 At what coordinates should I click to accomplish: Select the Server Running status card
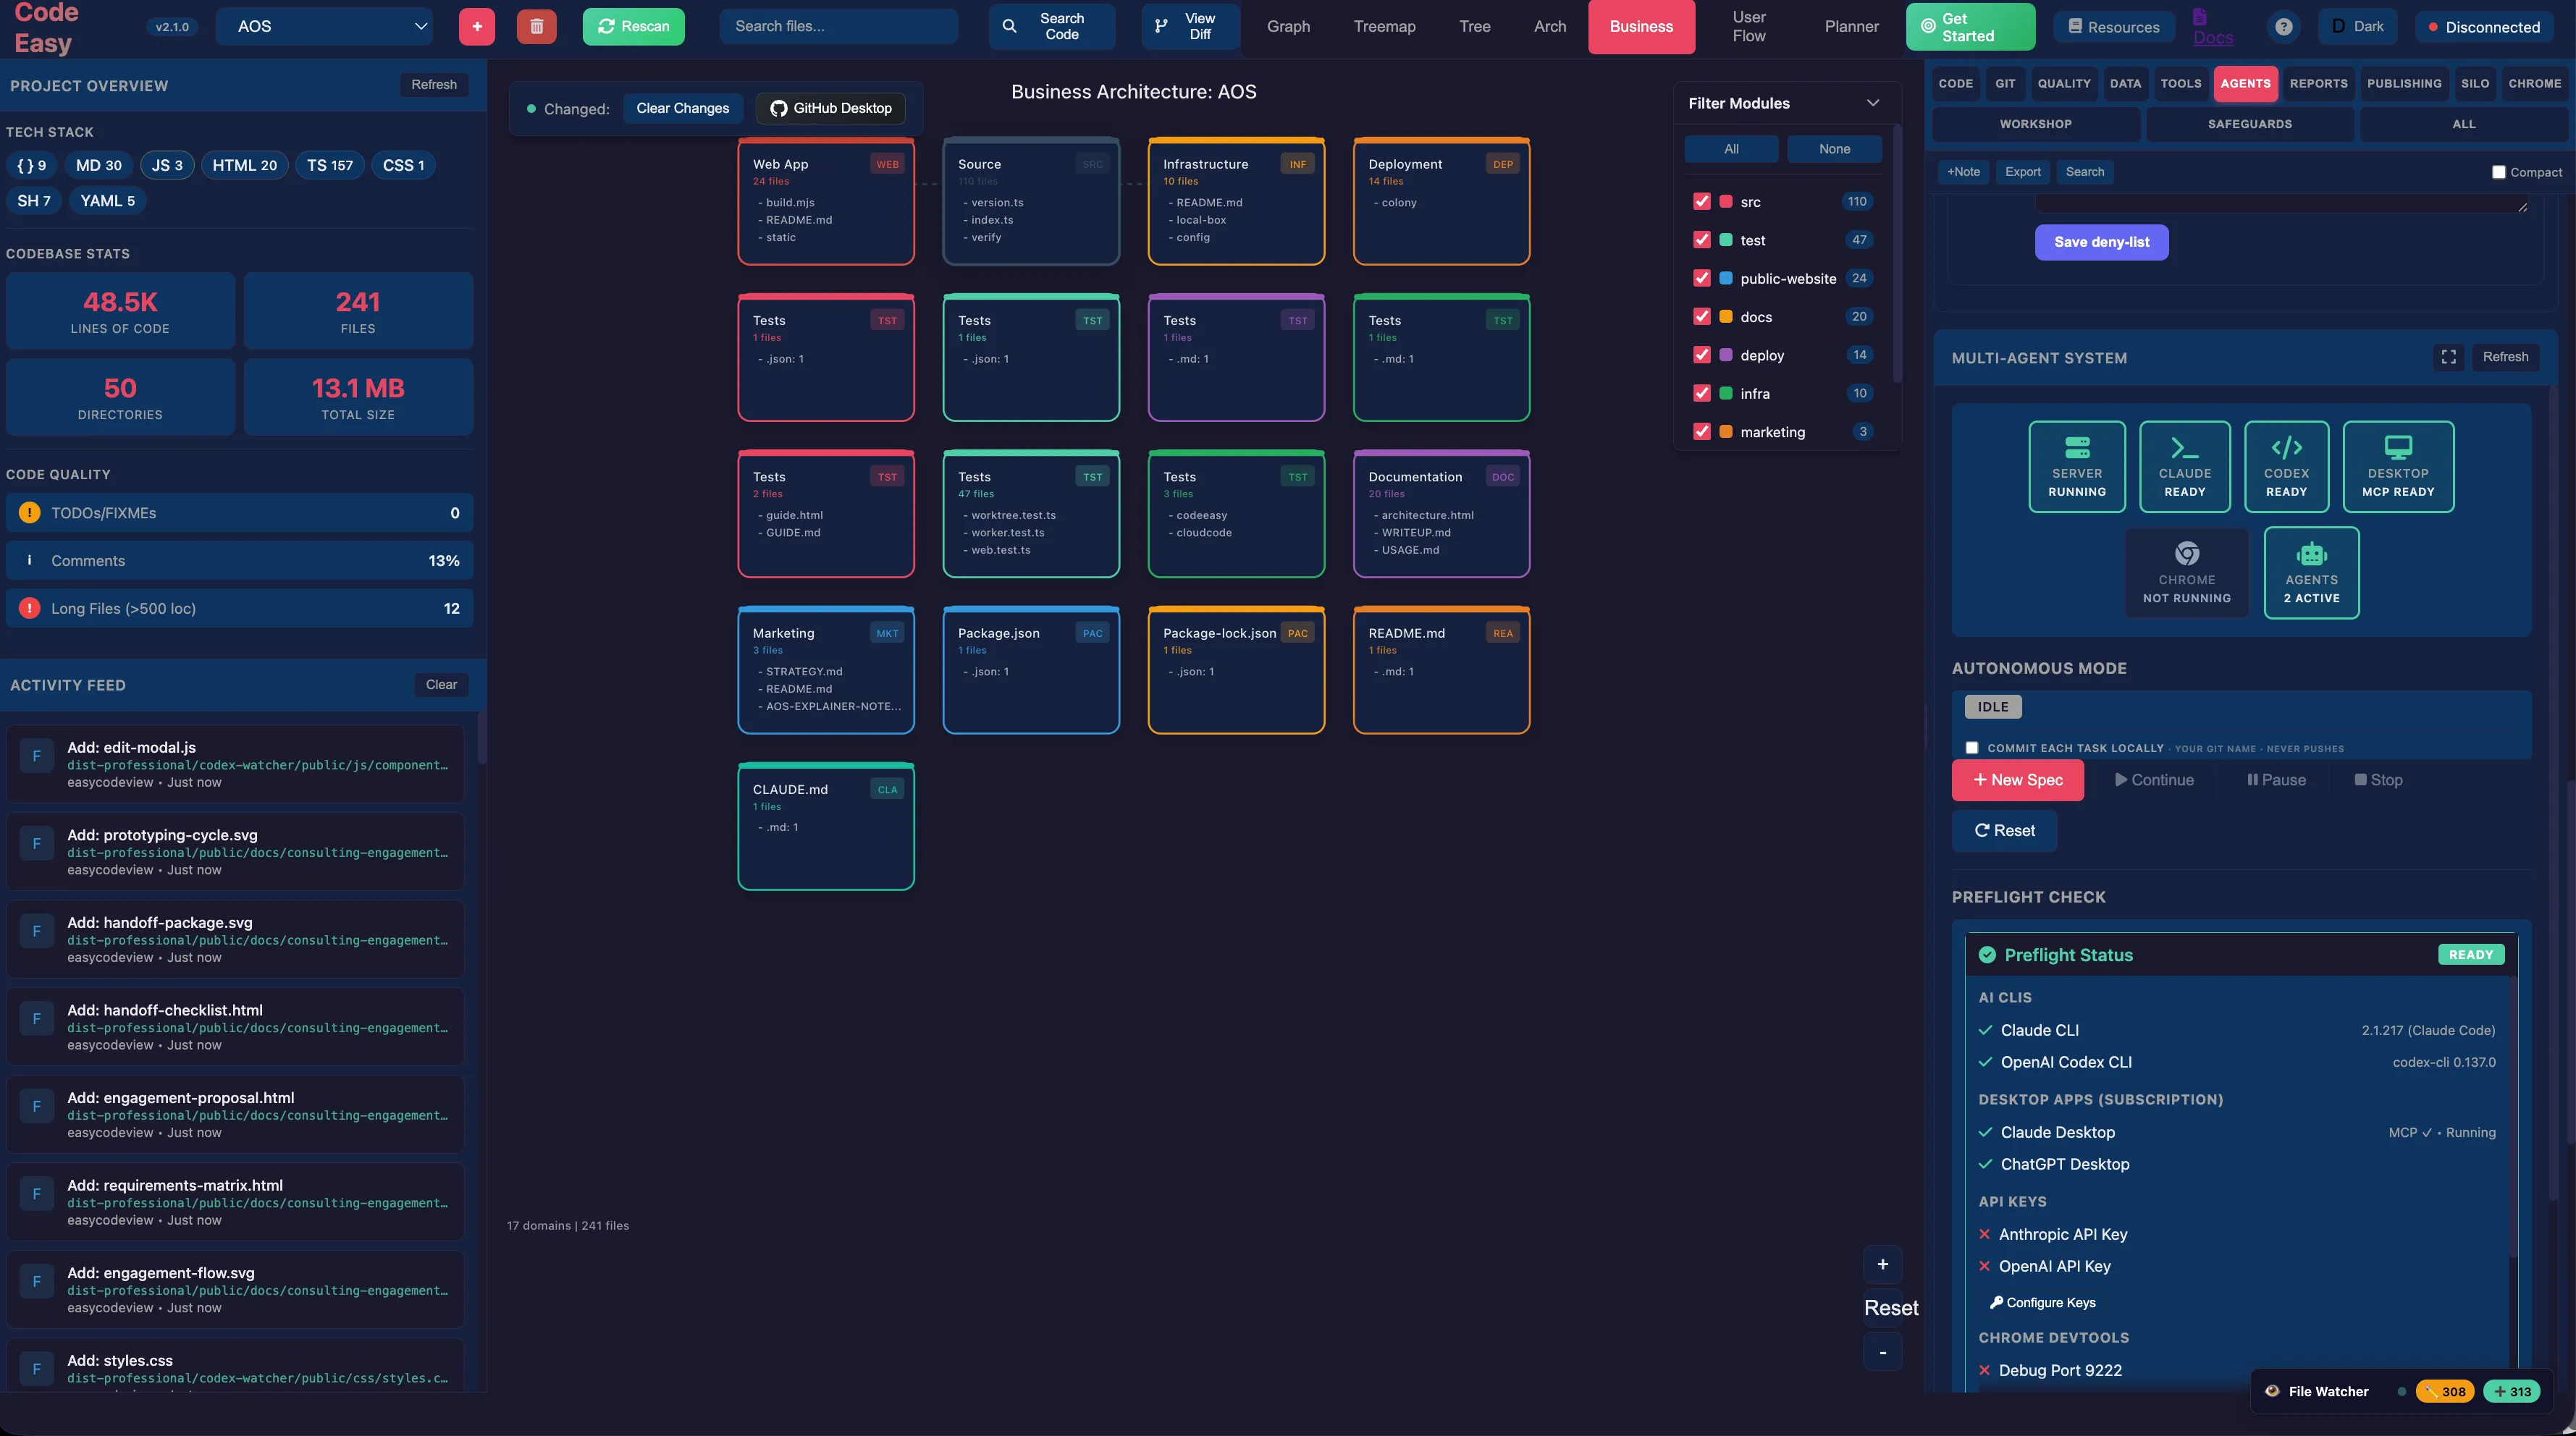pyautogui.click(x=2077, y=467)
